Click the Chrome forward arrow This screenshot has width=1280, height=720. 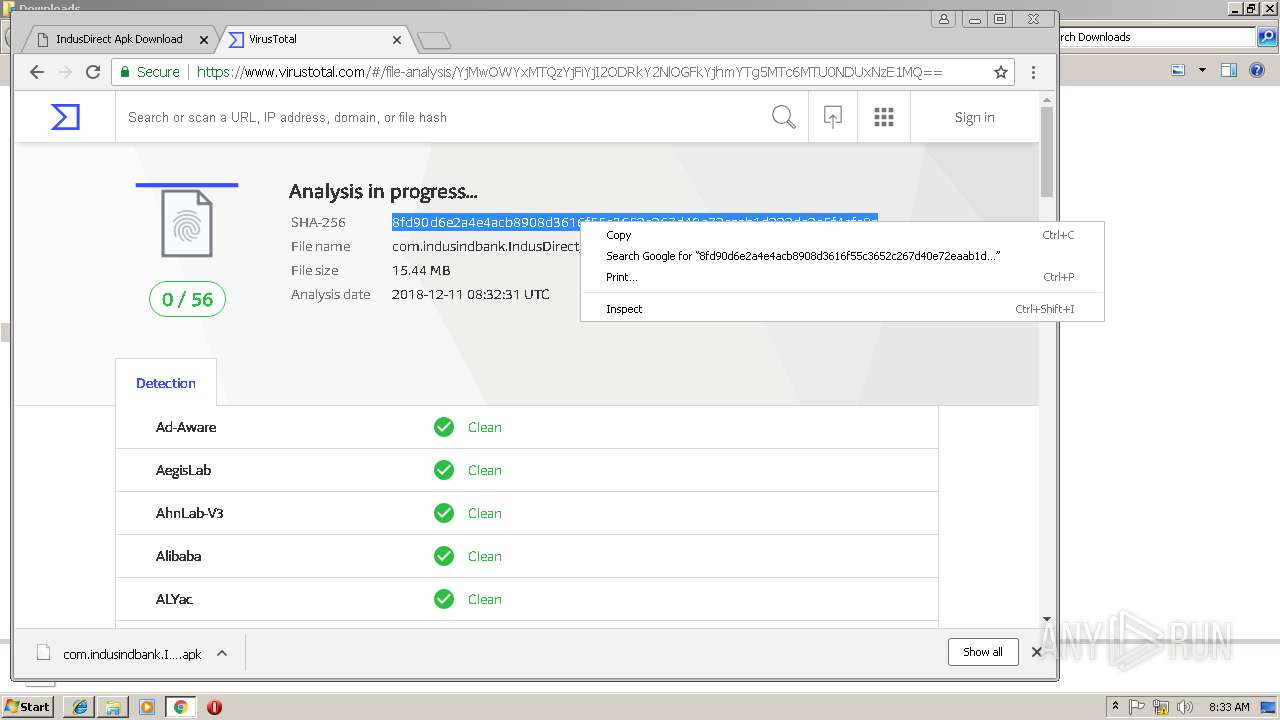pyautogui.click(x=65, y=72)
